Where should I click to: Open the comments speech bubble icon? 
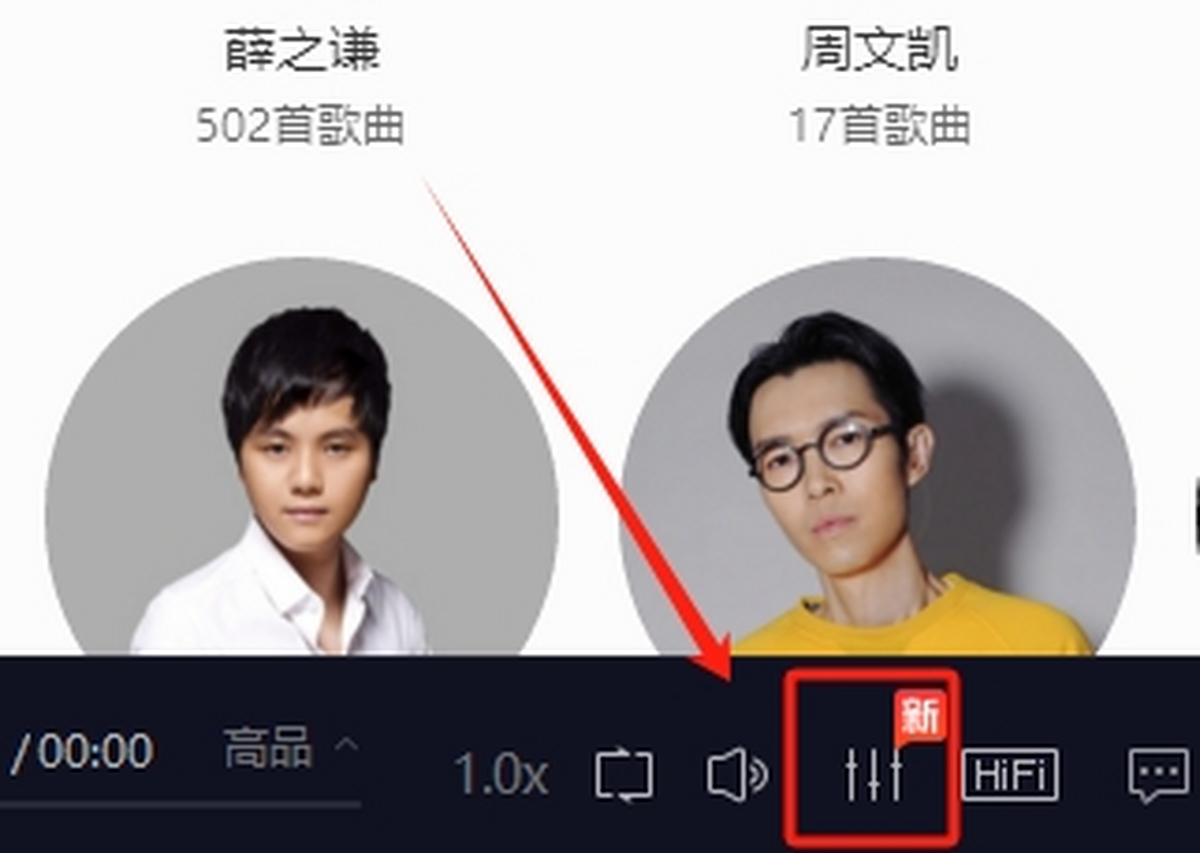point(1159,775)
